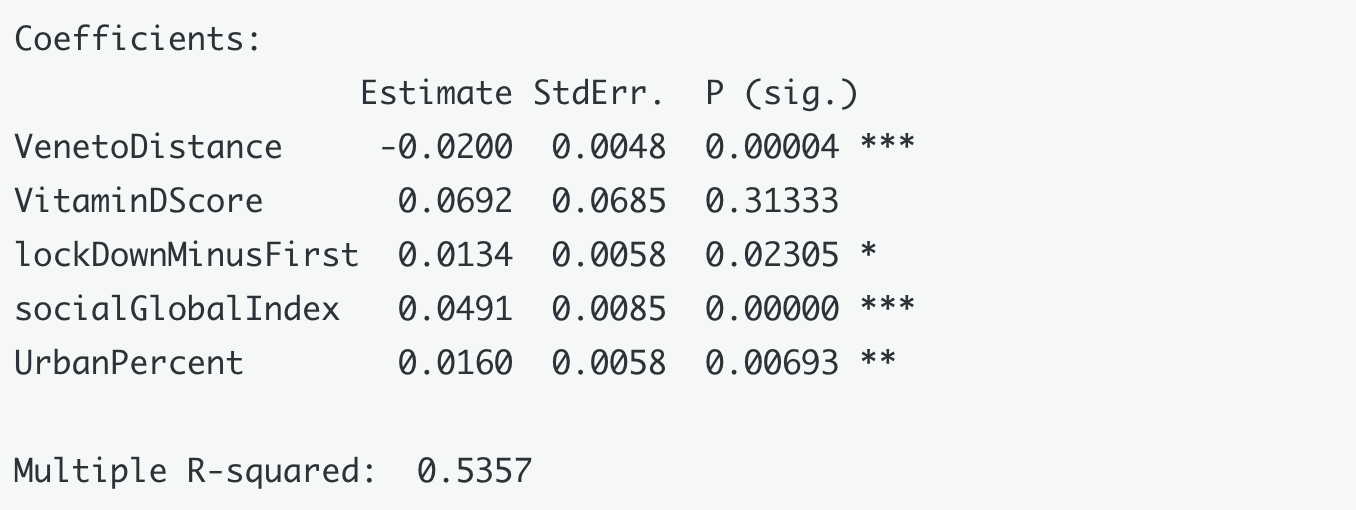Click the 0.02305 p-value
The width and height of the screenshot is (1356, 510).
(772, 255)
